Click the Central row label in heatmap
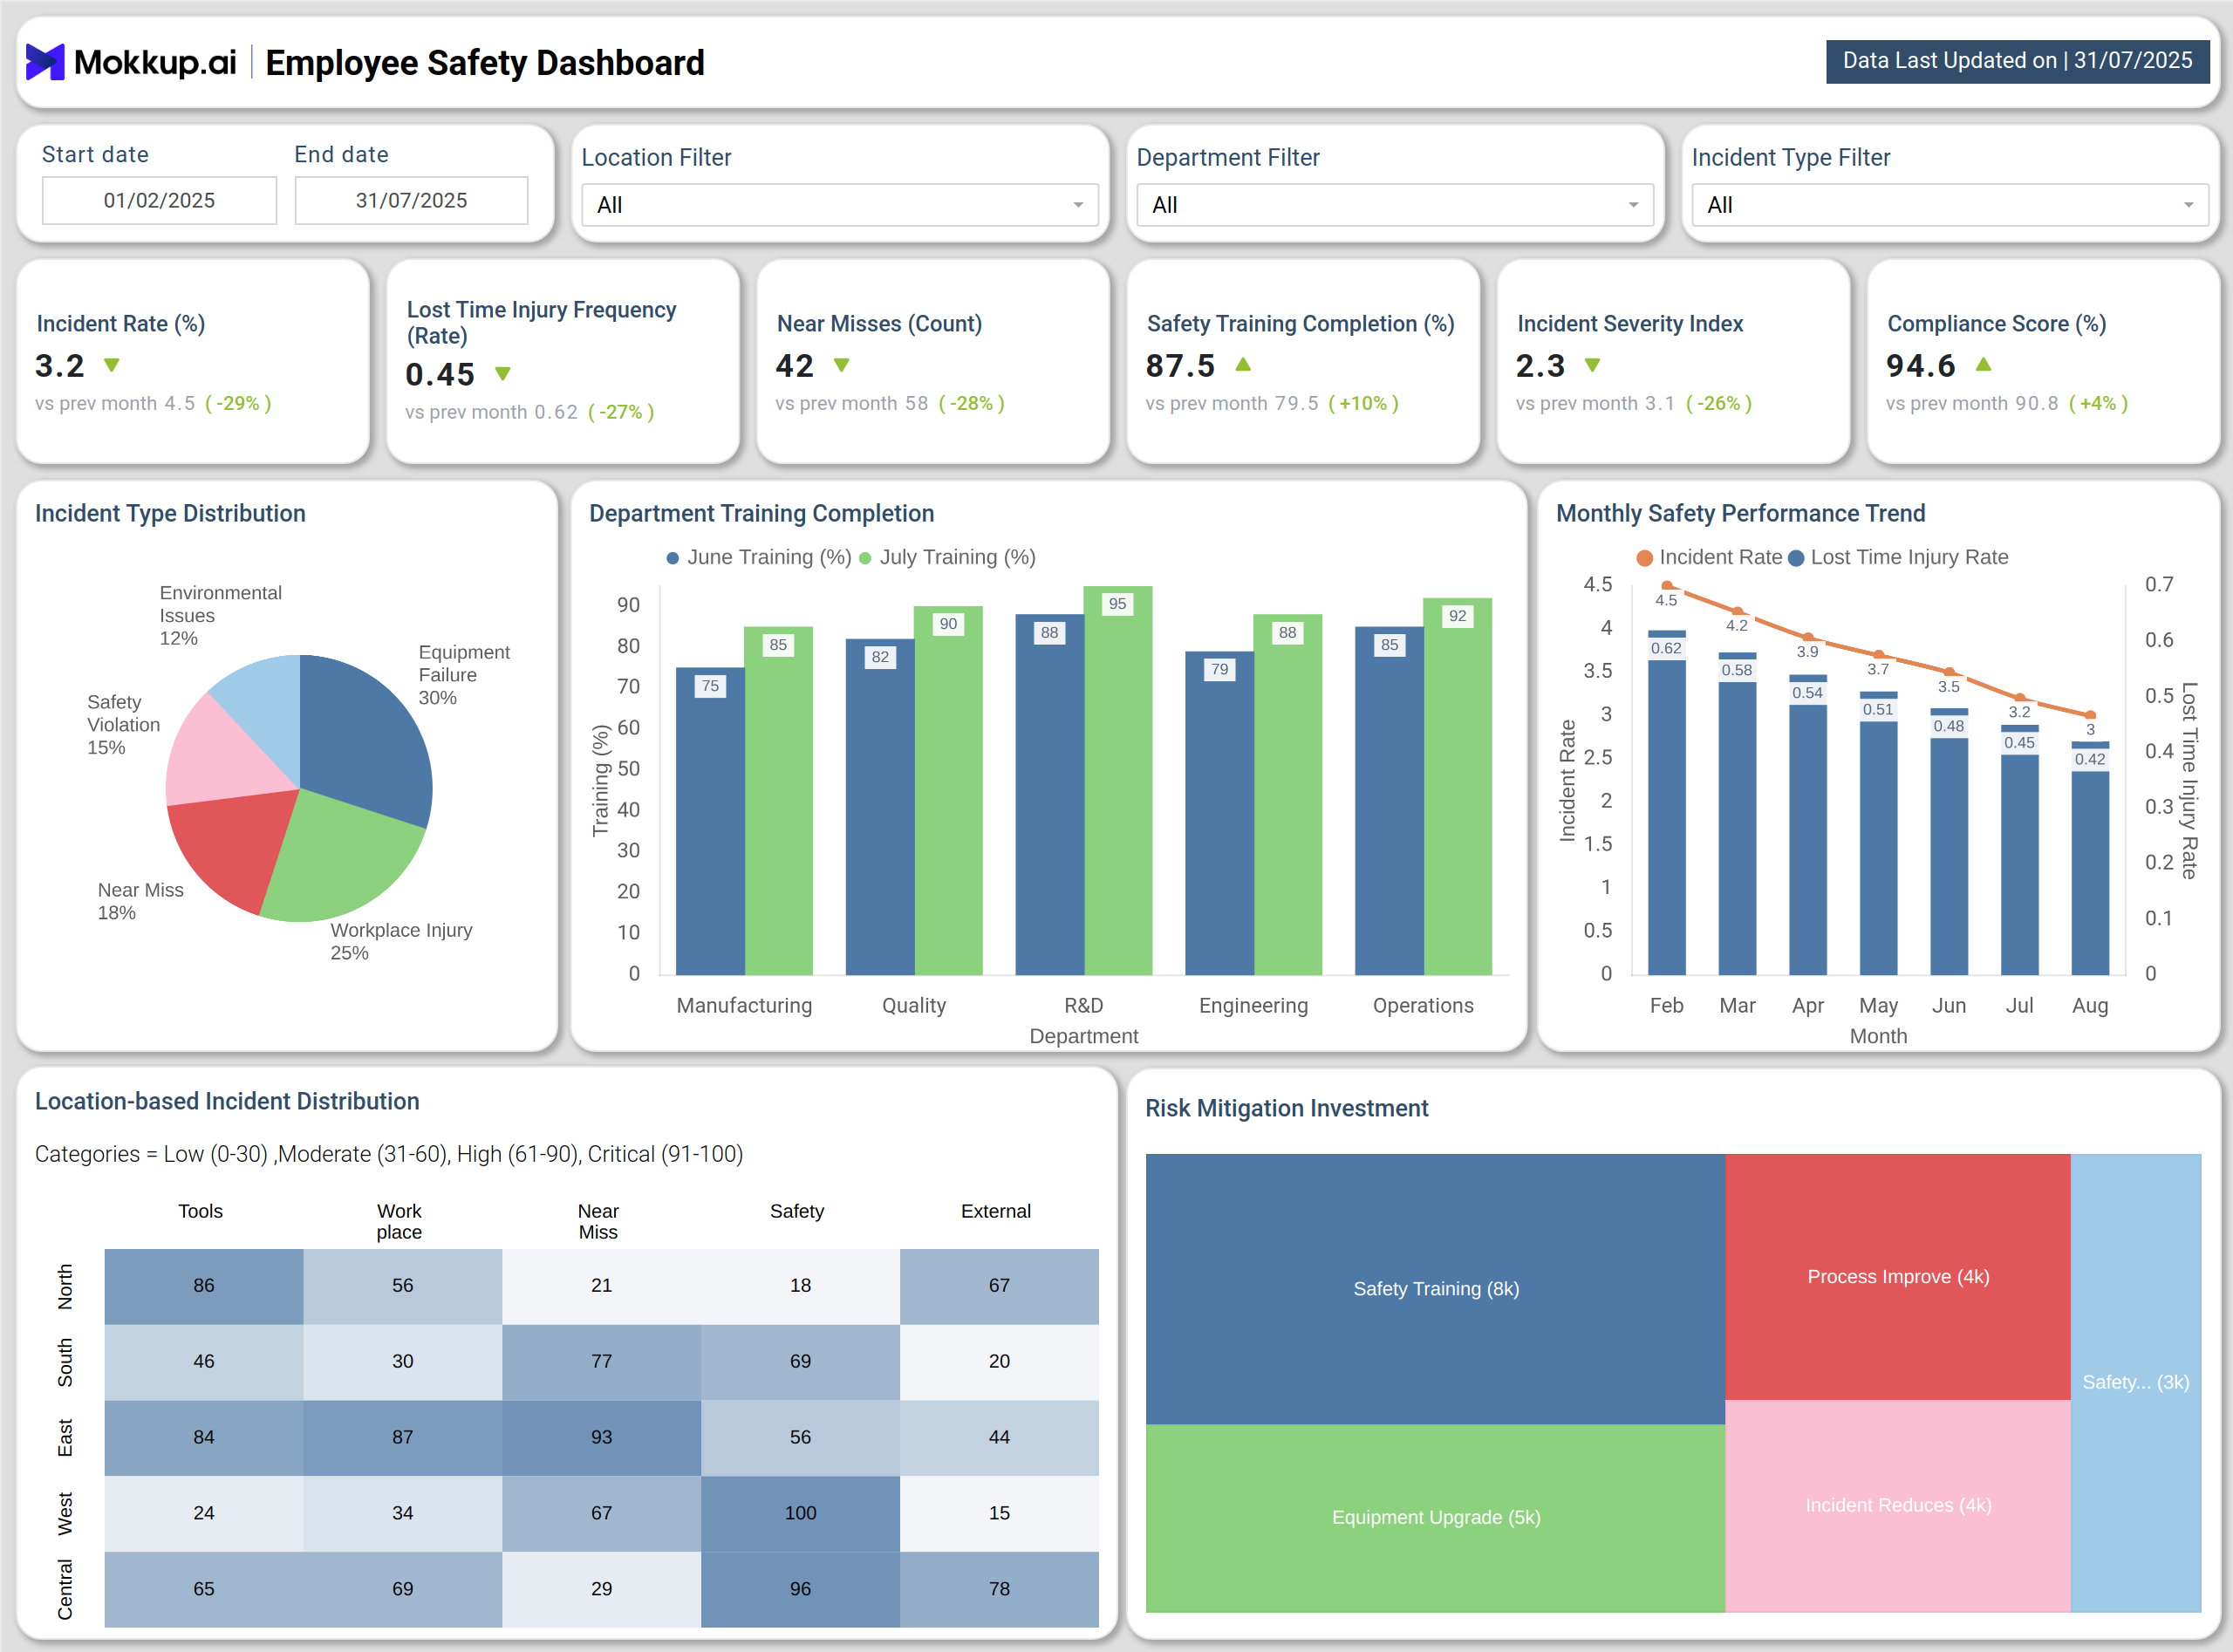 [65, 1589]
